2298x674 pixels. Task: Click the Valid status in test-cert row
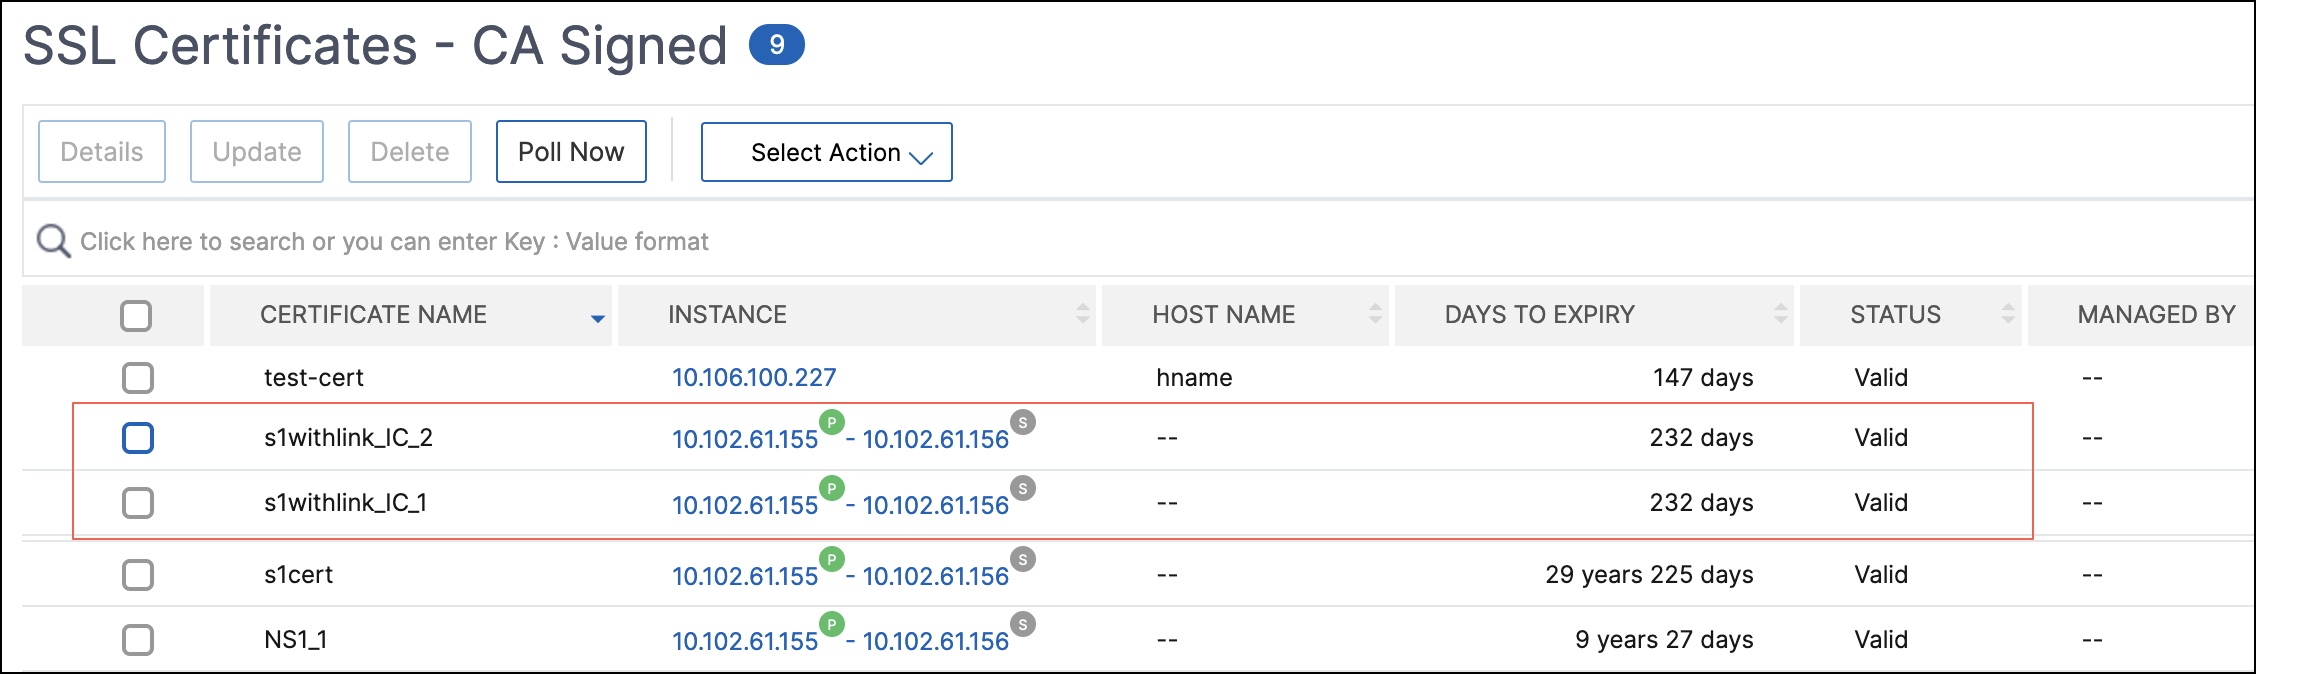(x=1881, y=377)
